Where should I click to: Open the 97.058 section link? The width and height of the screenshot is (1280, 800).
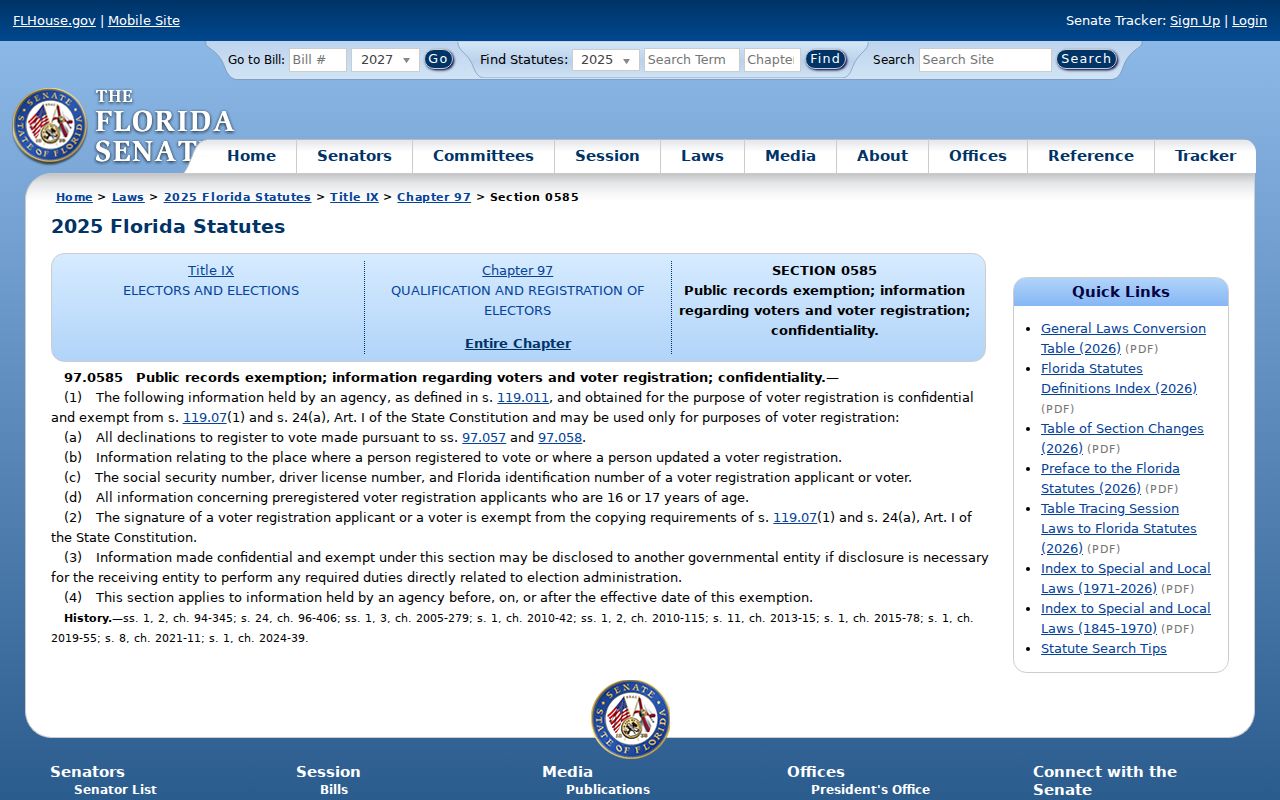(560, 438)
